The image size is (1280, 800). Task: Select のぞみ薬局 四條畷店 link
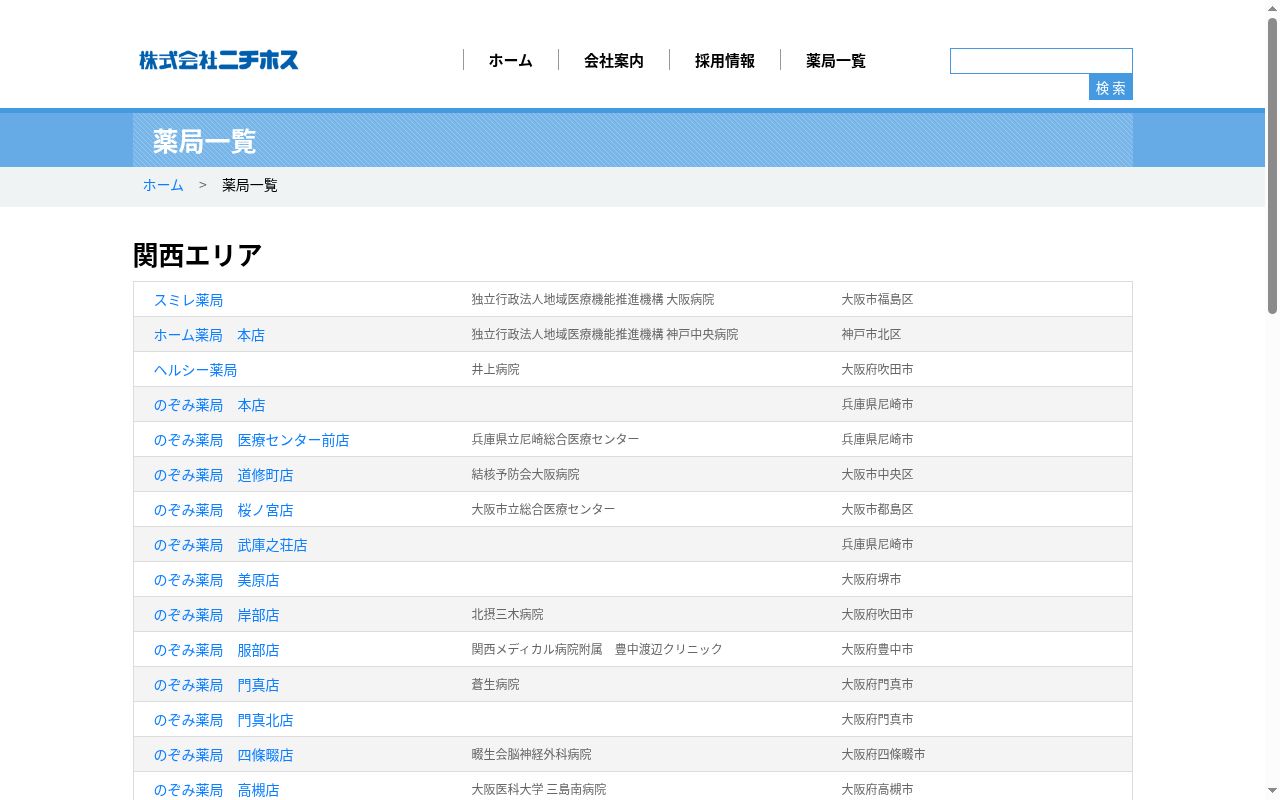223,755
